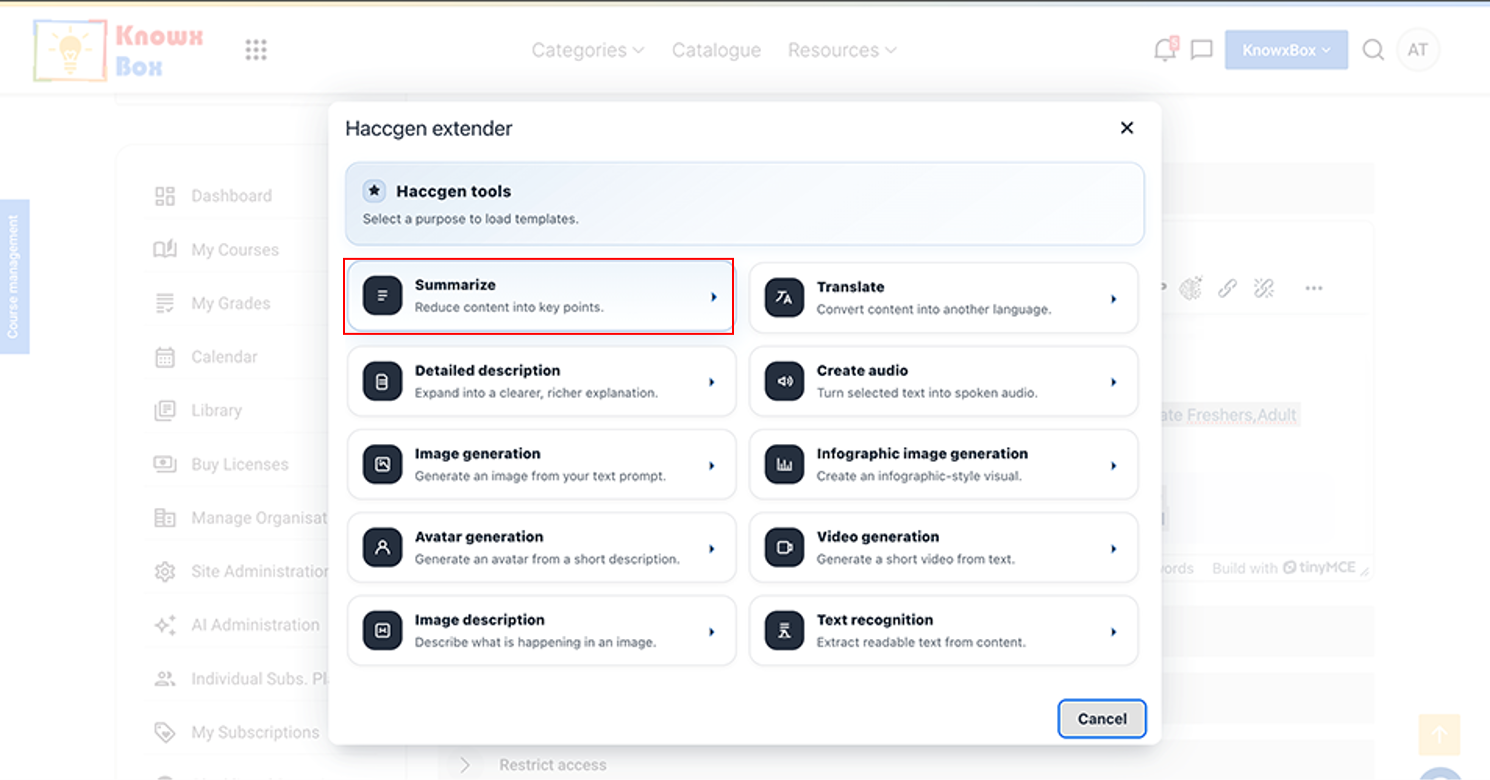
Task: Click the Avatar generation person icon
Action: pyautogui.click(x=382, y=547)
